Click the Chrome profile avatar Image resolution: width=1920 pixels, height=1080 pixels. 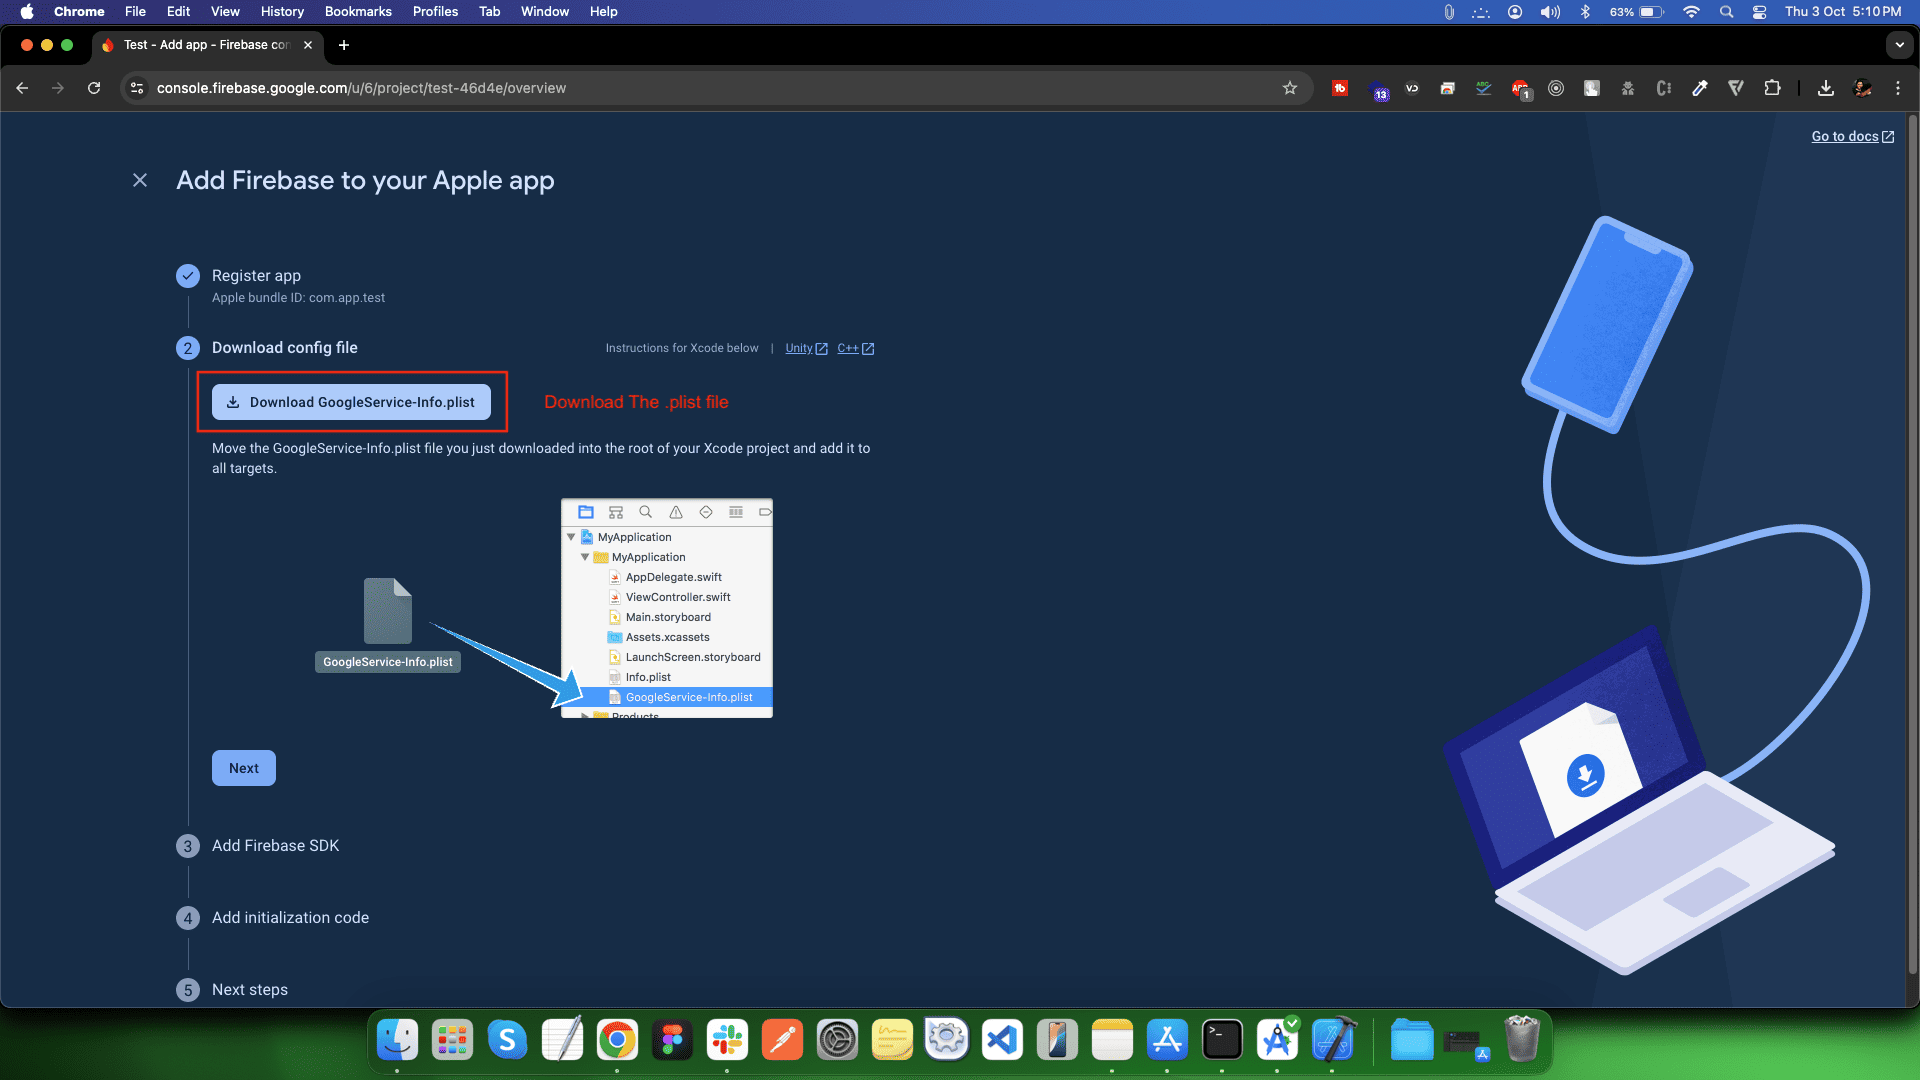point(1862,88)
